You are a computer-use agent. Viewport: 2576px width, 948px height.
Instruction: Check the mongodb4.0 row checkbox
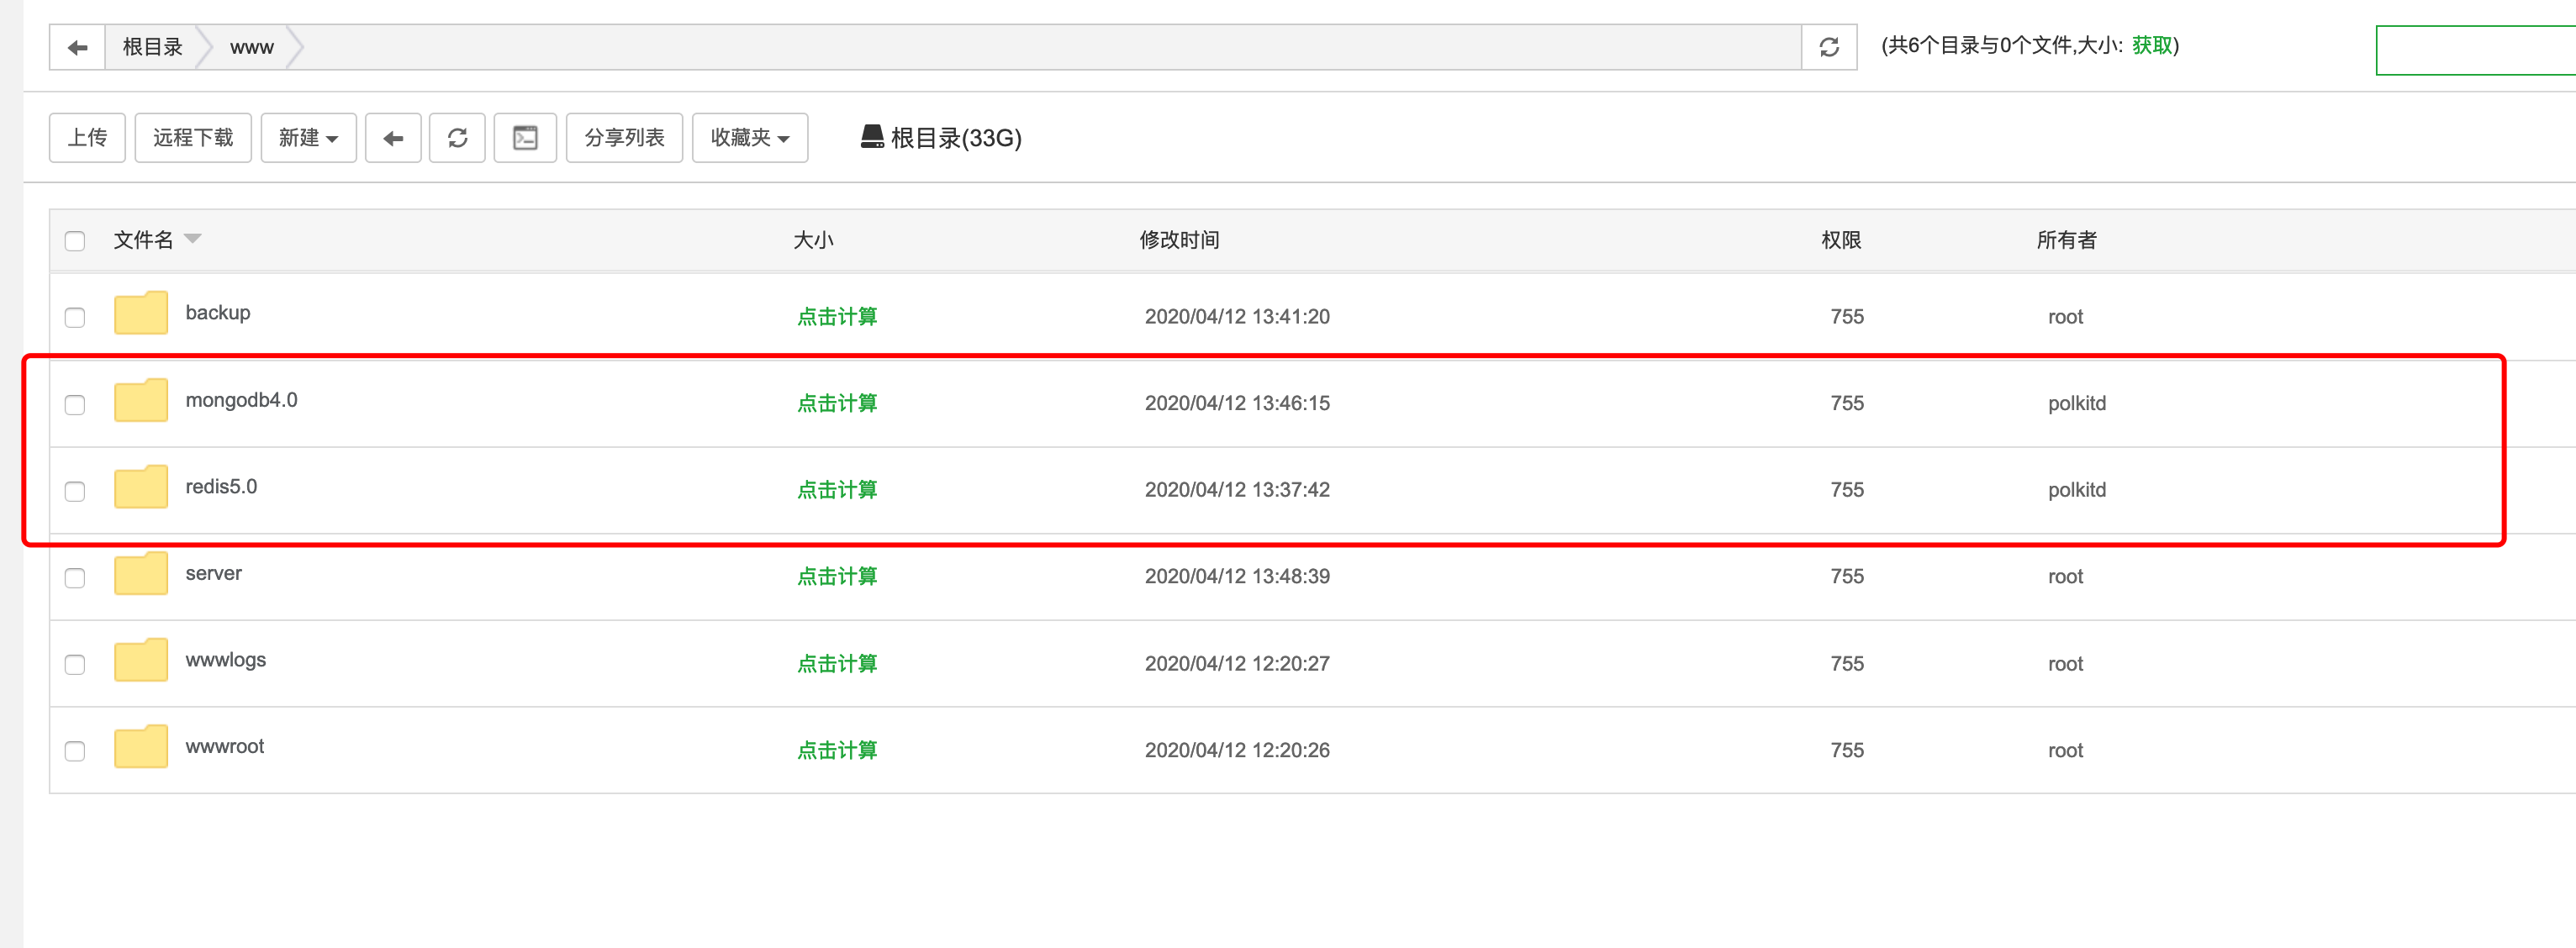pos(75,405)
